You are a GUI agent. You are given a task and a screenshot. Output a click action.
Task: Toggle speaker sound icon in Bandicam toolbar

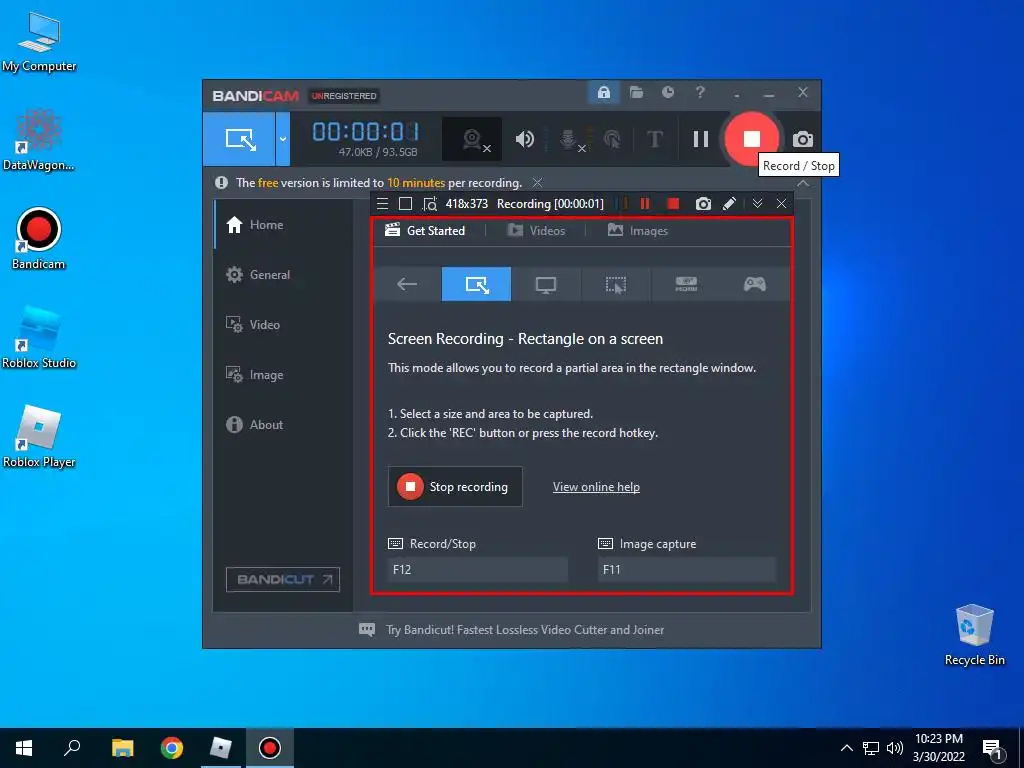524,139
